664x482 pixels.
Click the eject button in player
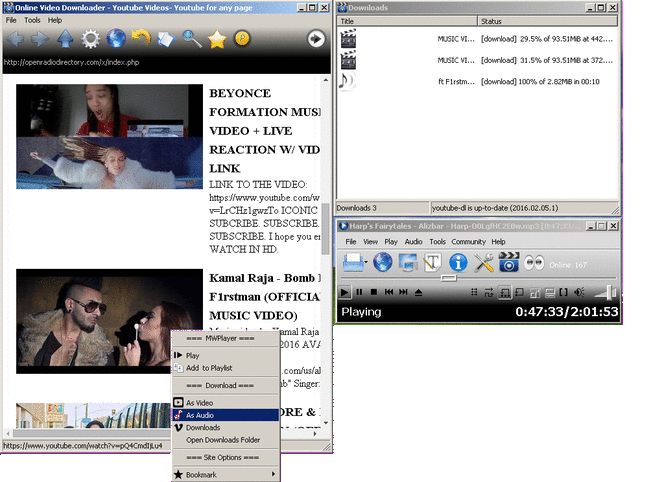418,292
